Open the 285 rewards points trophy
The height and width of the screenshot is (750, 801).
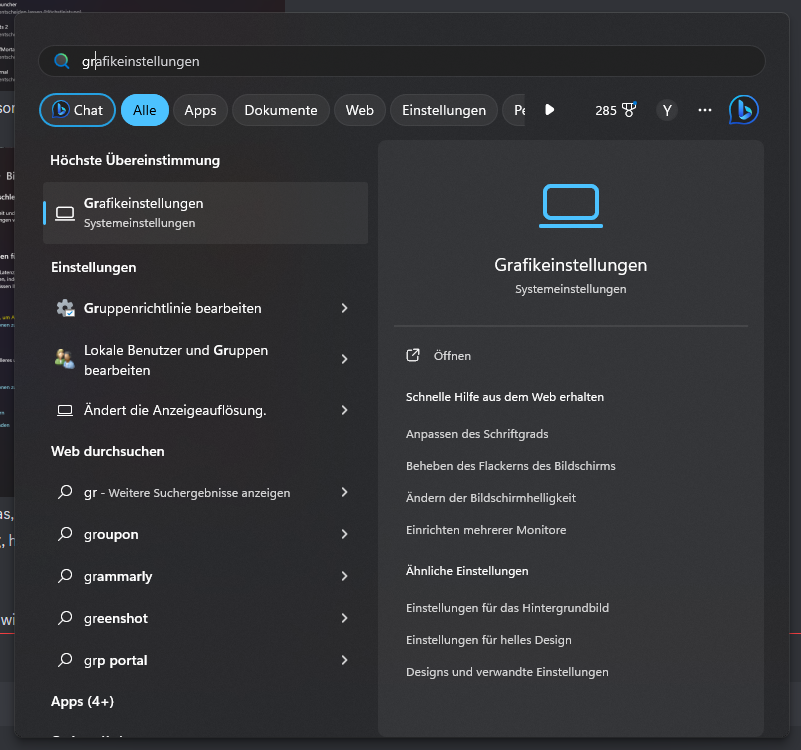click(616, 110)
